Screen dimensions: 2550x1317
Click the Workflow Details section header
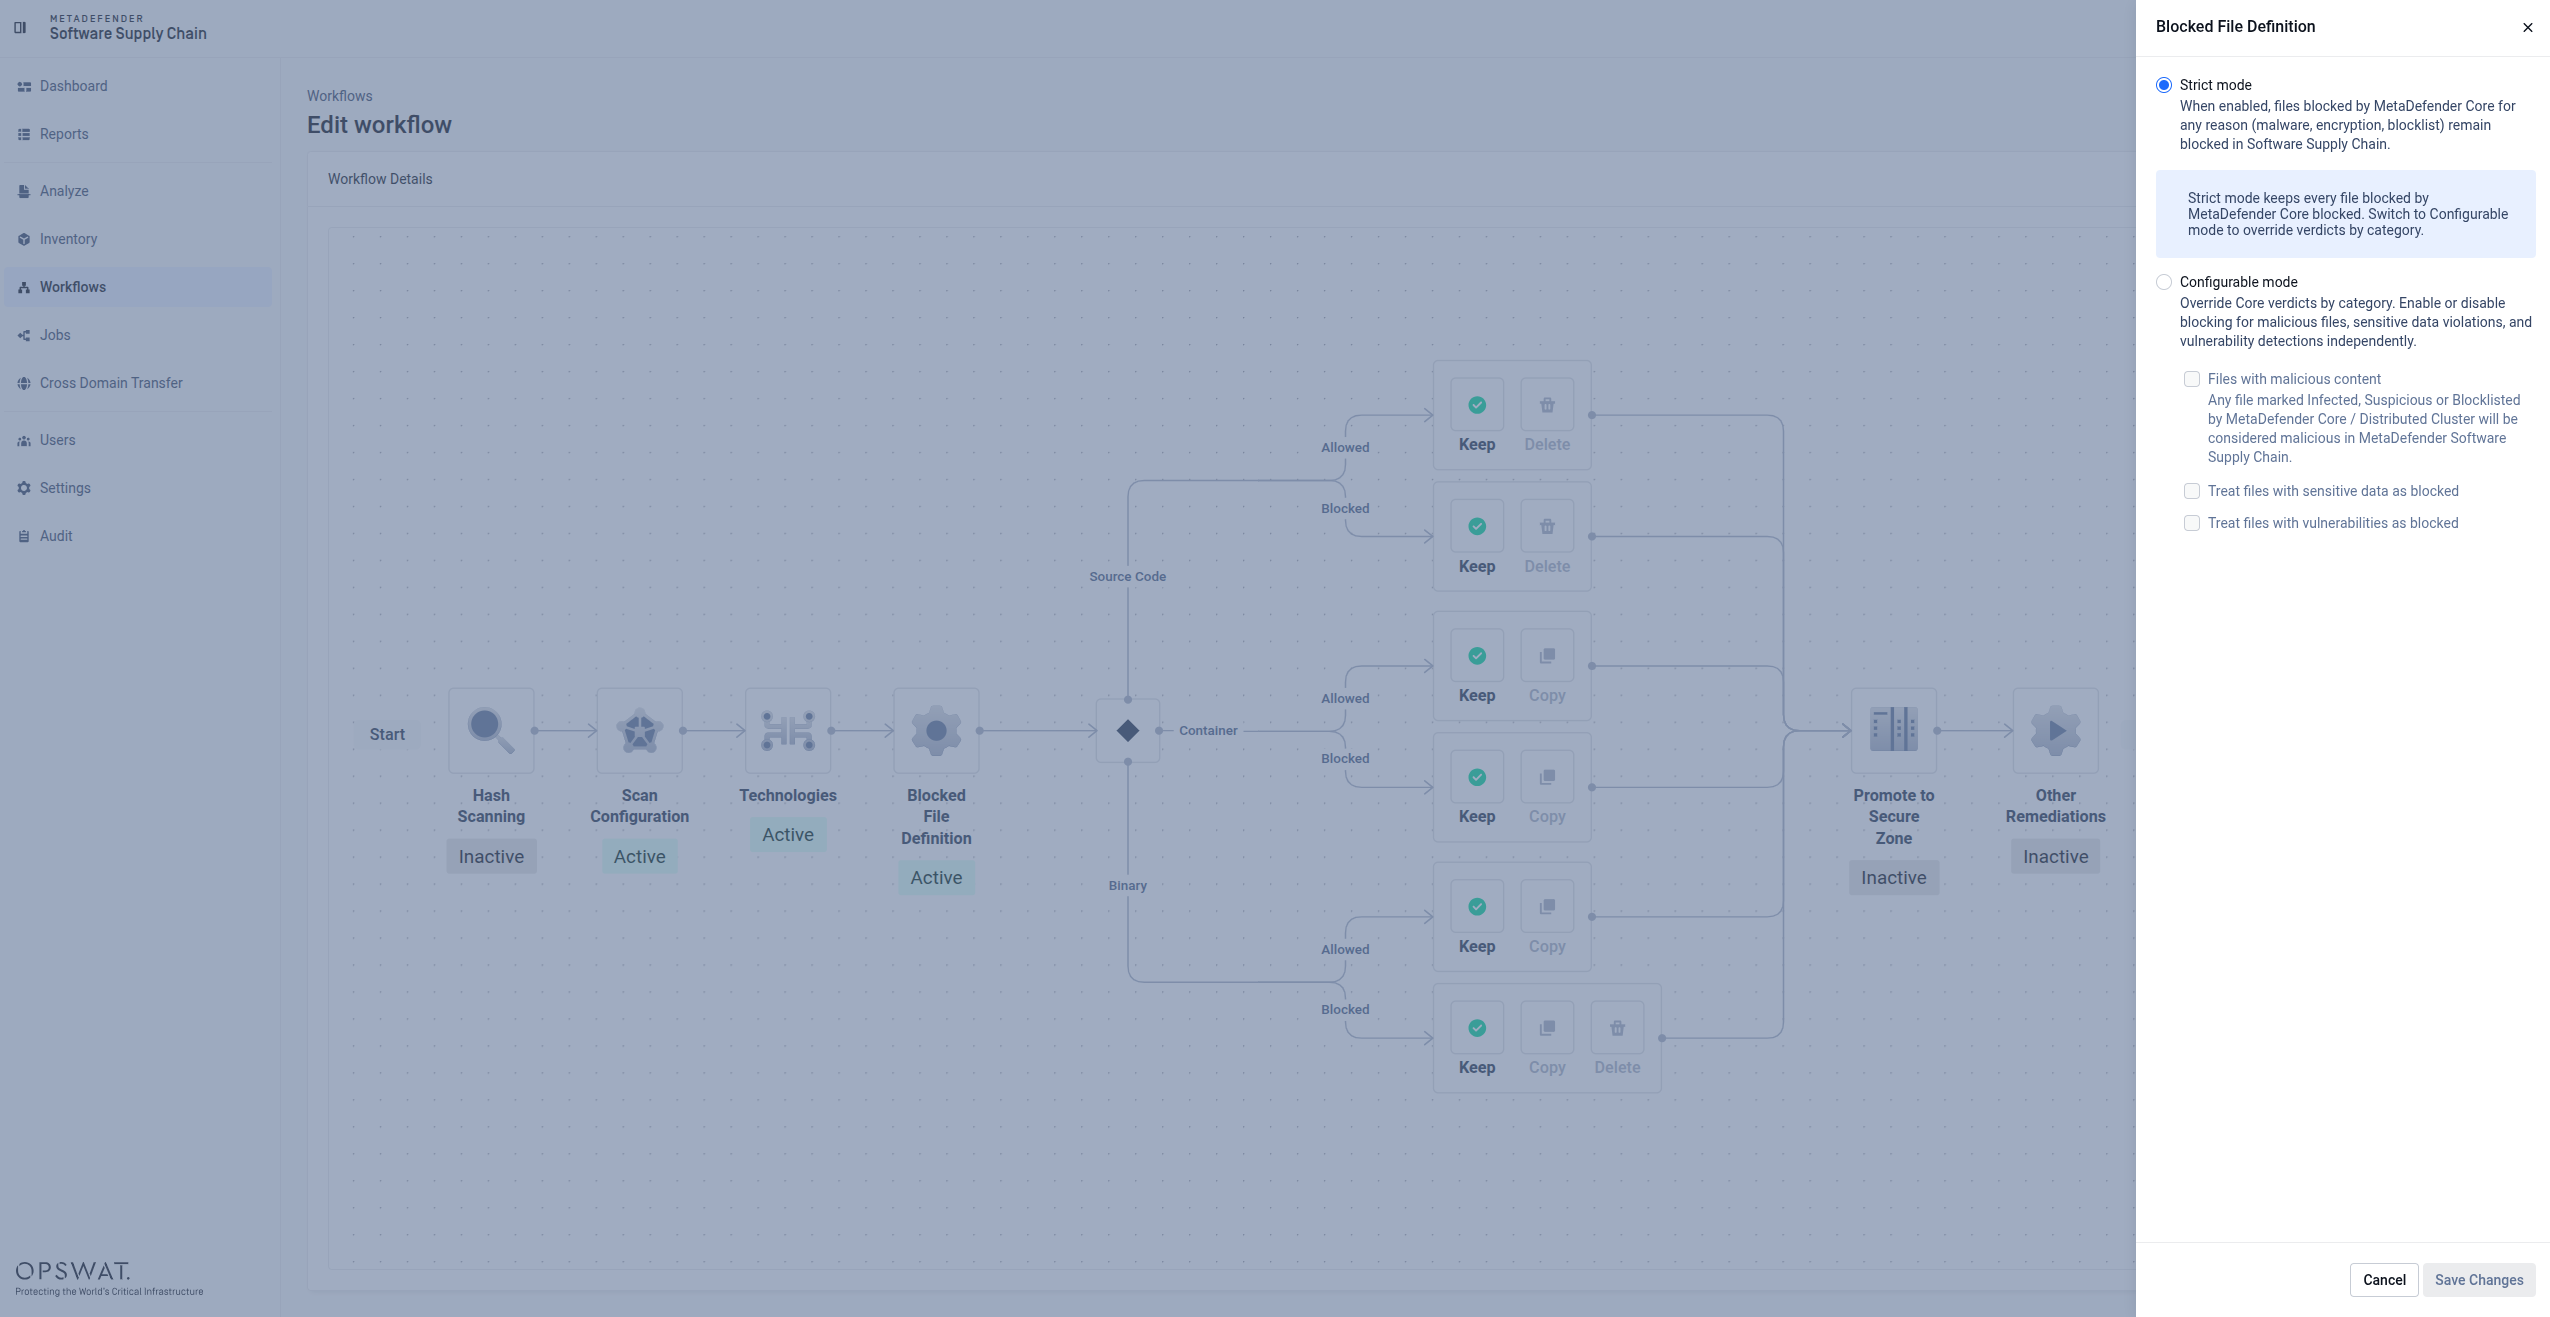tap(380, 179)
